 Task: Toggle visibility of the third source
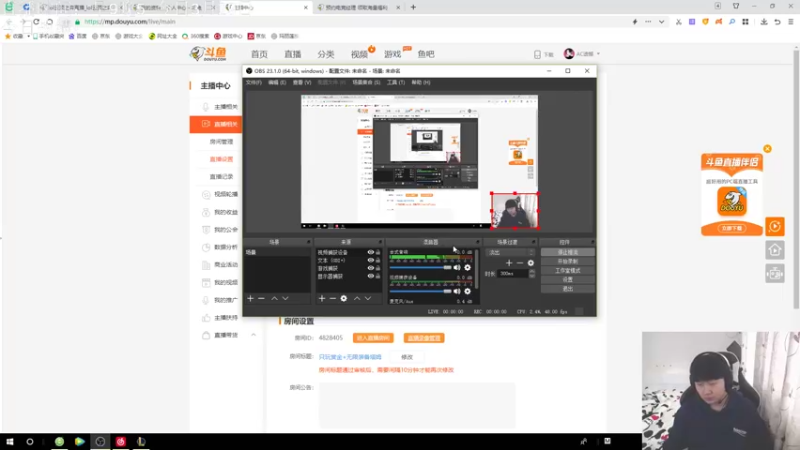(x=371, y=268)
